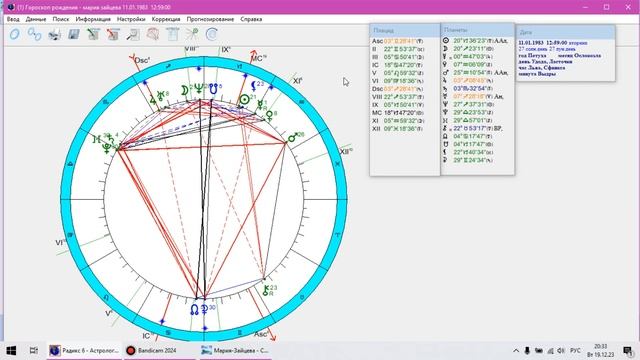Click the date panel header
The image size is (640, 360).
(566, 32)
